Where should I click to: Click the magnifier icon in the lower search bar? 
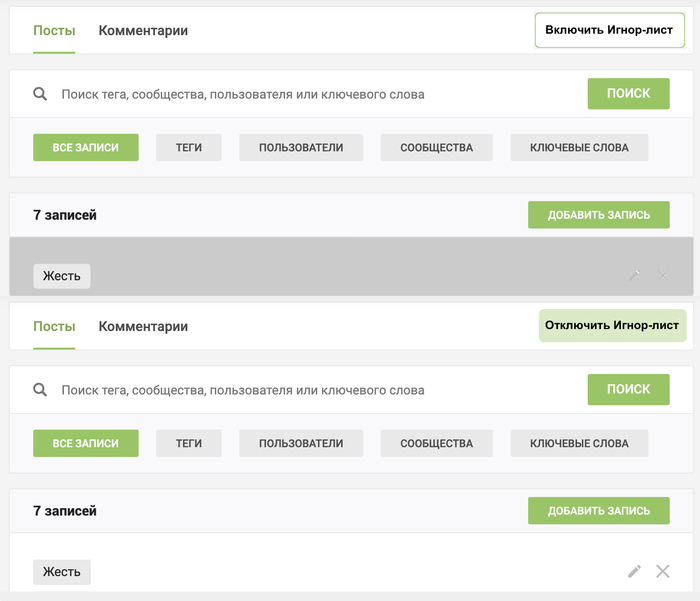[x=40, y=390]
